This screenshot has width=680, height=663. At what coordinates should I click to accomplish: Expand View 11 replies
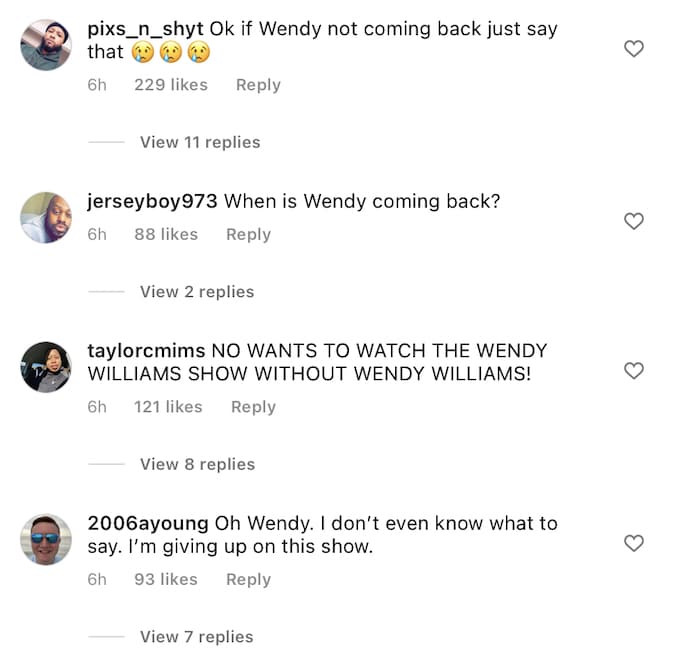[x=200, y=142]
